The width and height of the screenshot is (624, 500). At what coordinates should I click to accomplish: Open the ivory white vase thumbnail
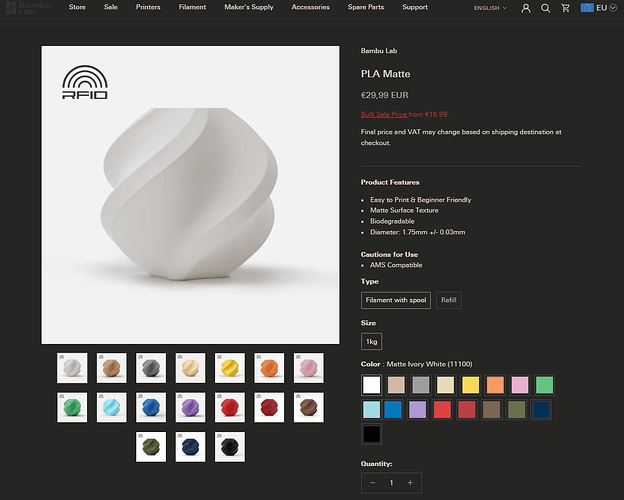(72, 368)
